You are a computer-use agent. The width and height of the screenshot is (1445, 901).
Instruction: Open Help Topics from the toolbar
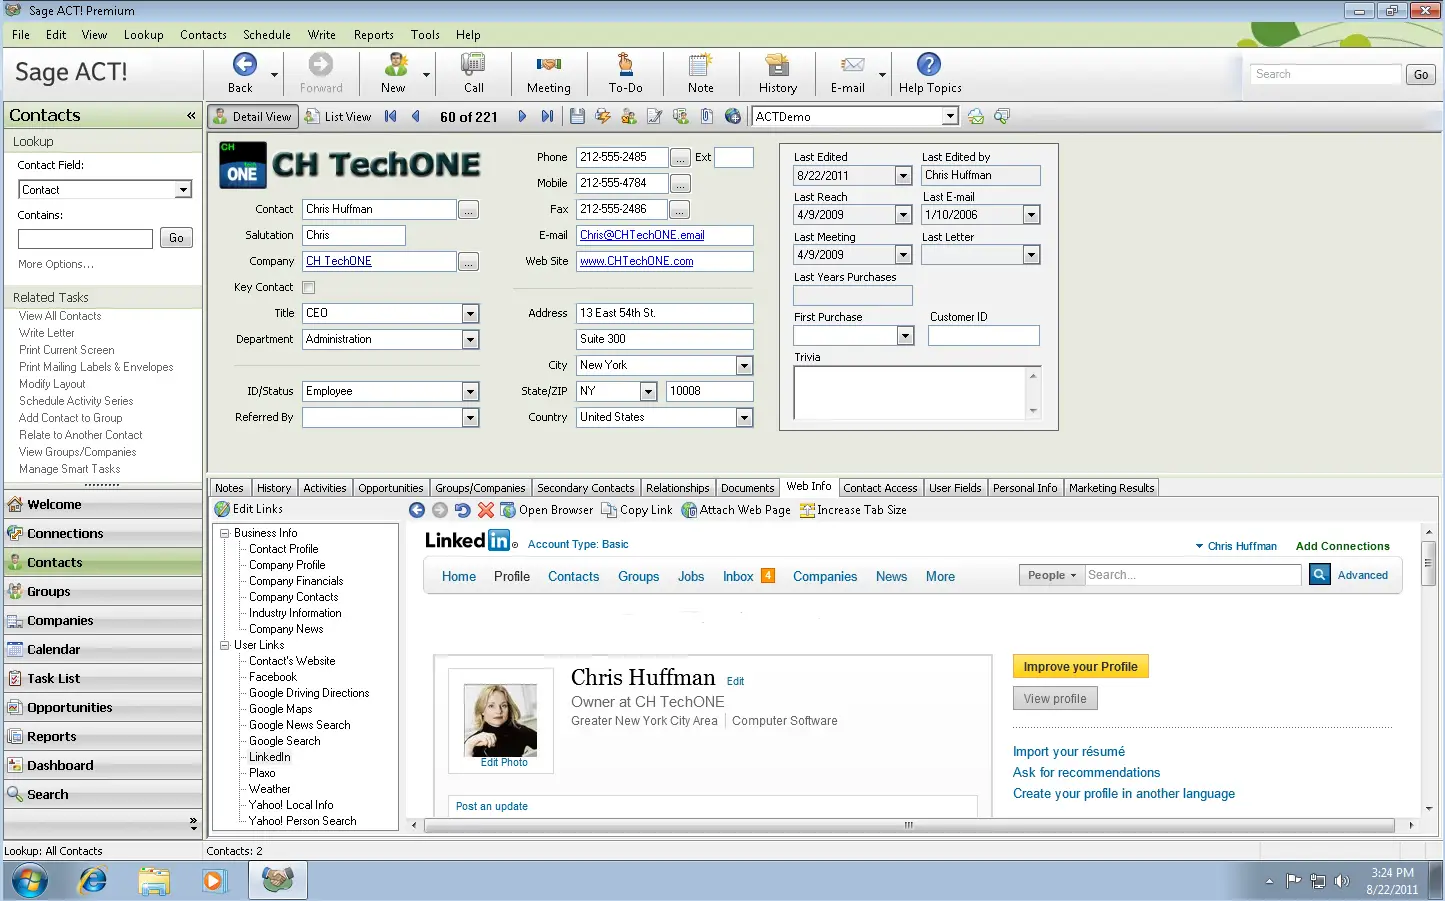point(929,73)
